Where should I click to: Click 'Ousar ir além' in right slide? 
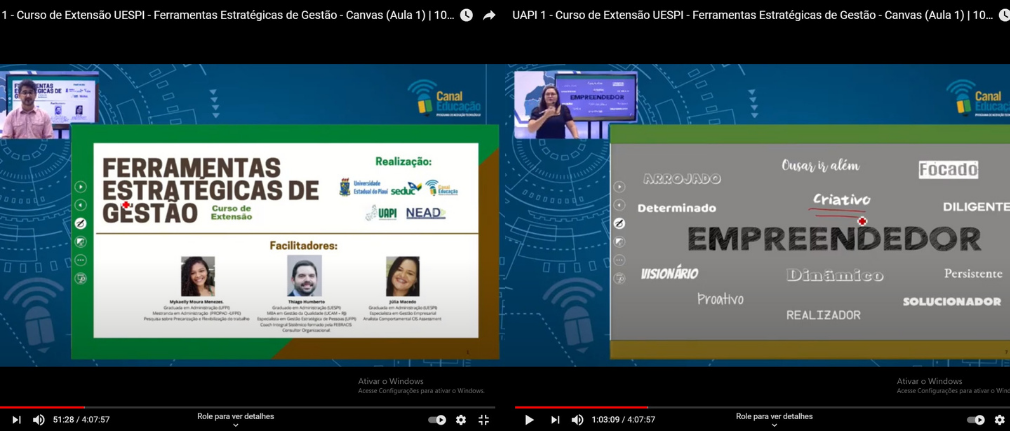pos(821,166)
